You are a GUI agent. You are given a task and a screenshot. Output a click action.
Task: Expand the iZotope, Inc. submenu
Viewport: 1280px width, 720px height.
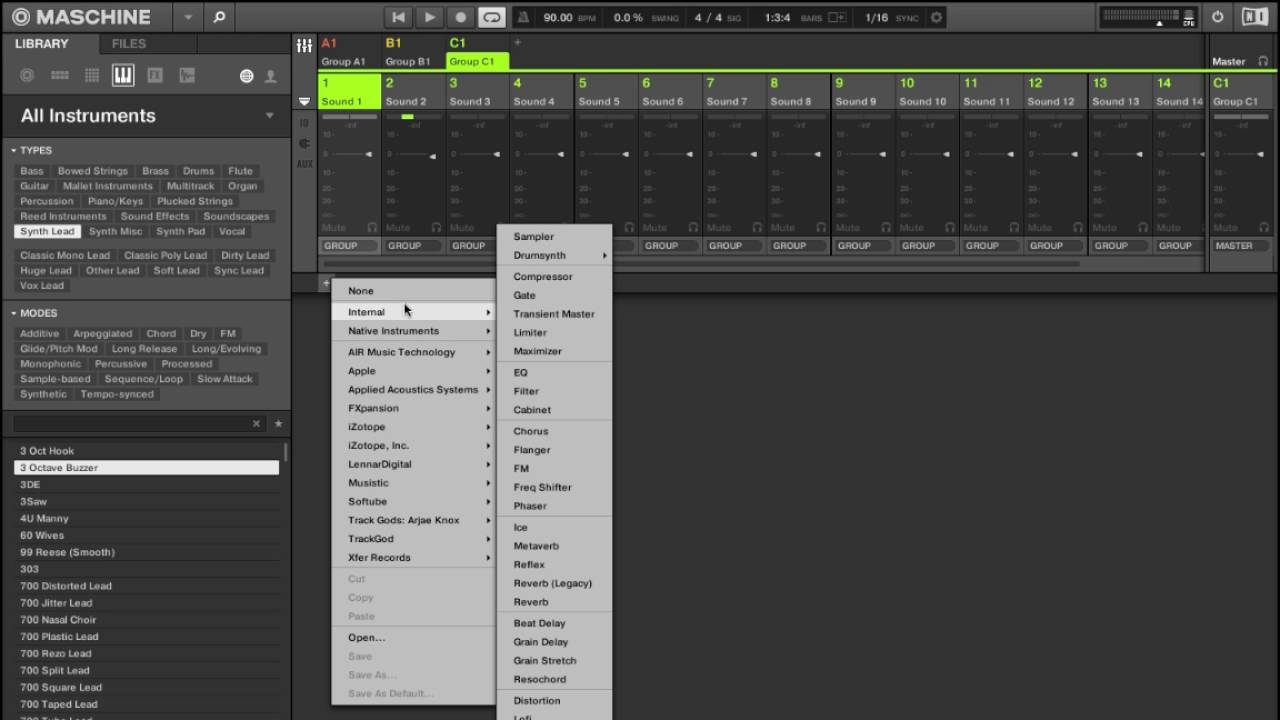413,446
